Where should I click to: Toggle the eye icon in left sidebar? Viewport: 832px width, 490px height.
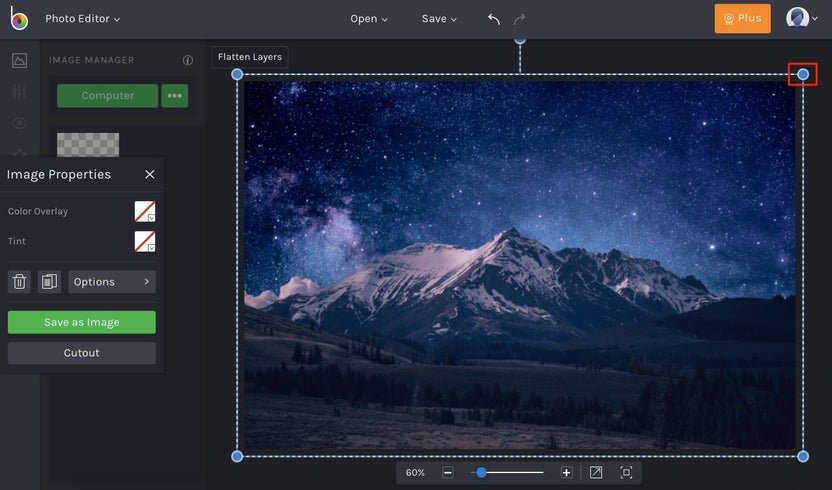(19, 123)
